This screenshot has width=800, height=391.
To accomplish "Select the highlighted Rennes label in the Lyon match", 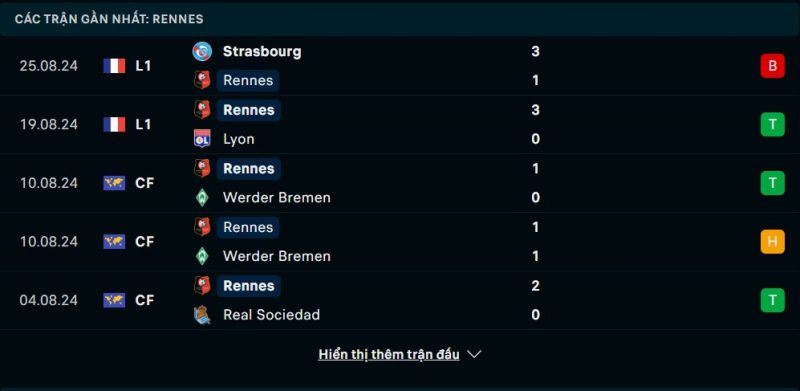I will [x=248, y=110].
